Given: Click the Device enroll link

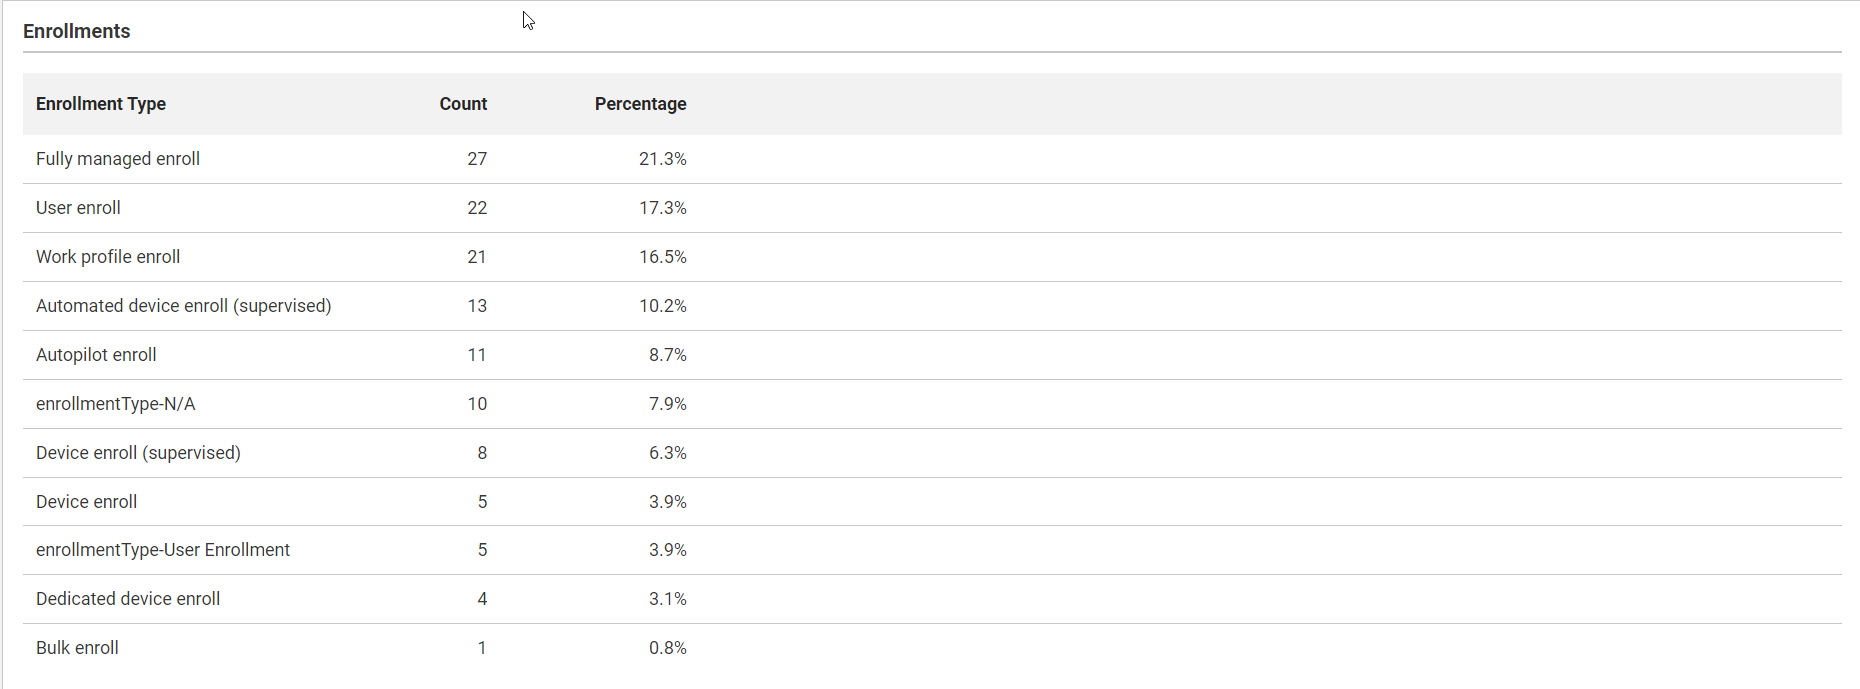Looking at the screenshot, I should pos(86,501).
